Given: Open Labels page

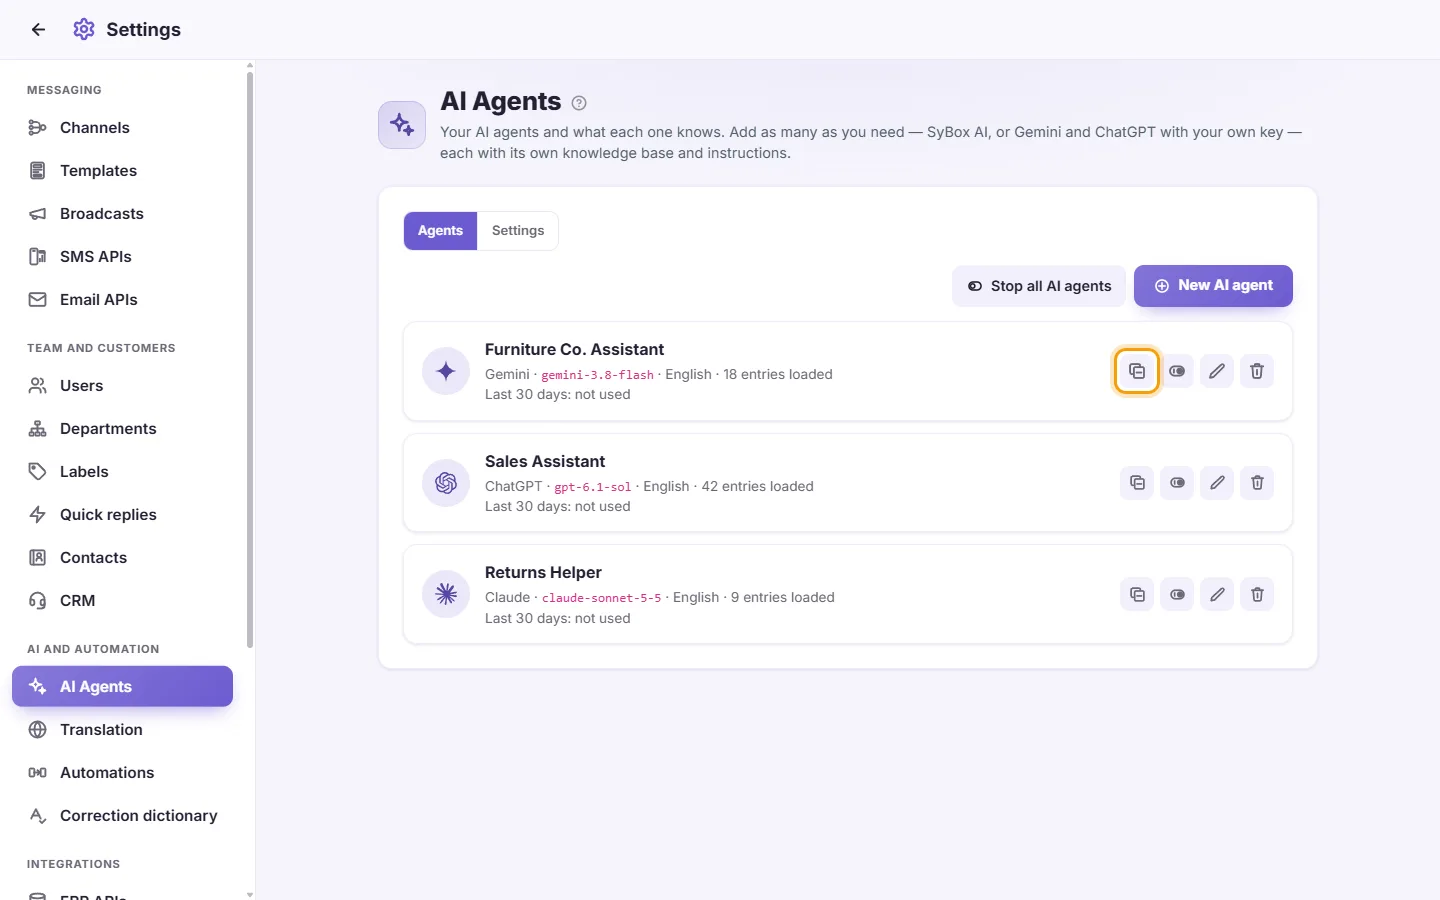Looking at the screenshot, I should click(122, 472).
